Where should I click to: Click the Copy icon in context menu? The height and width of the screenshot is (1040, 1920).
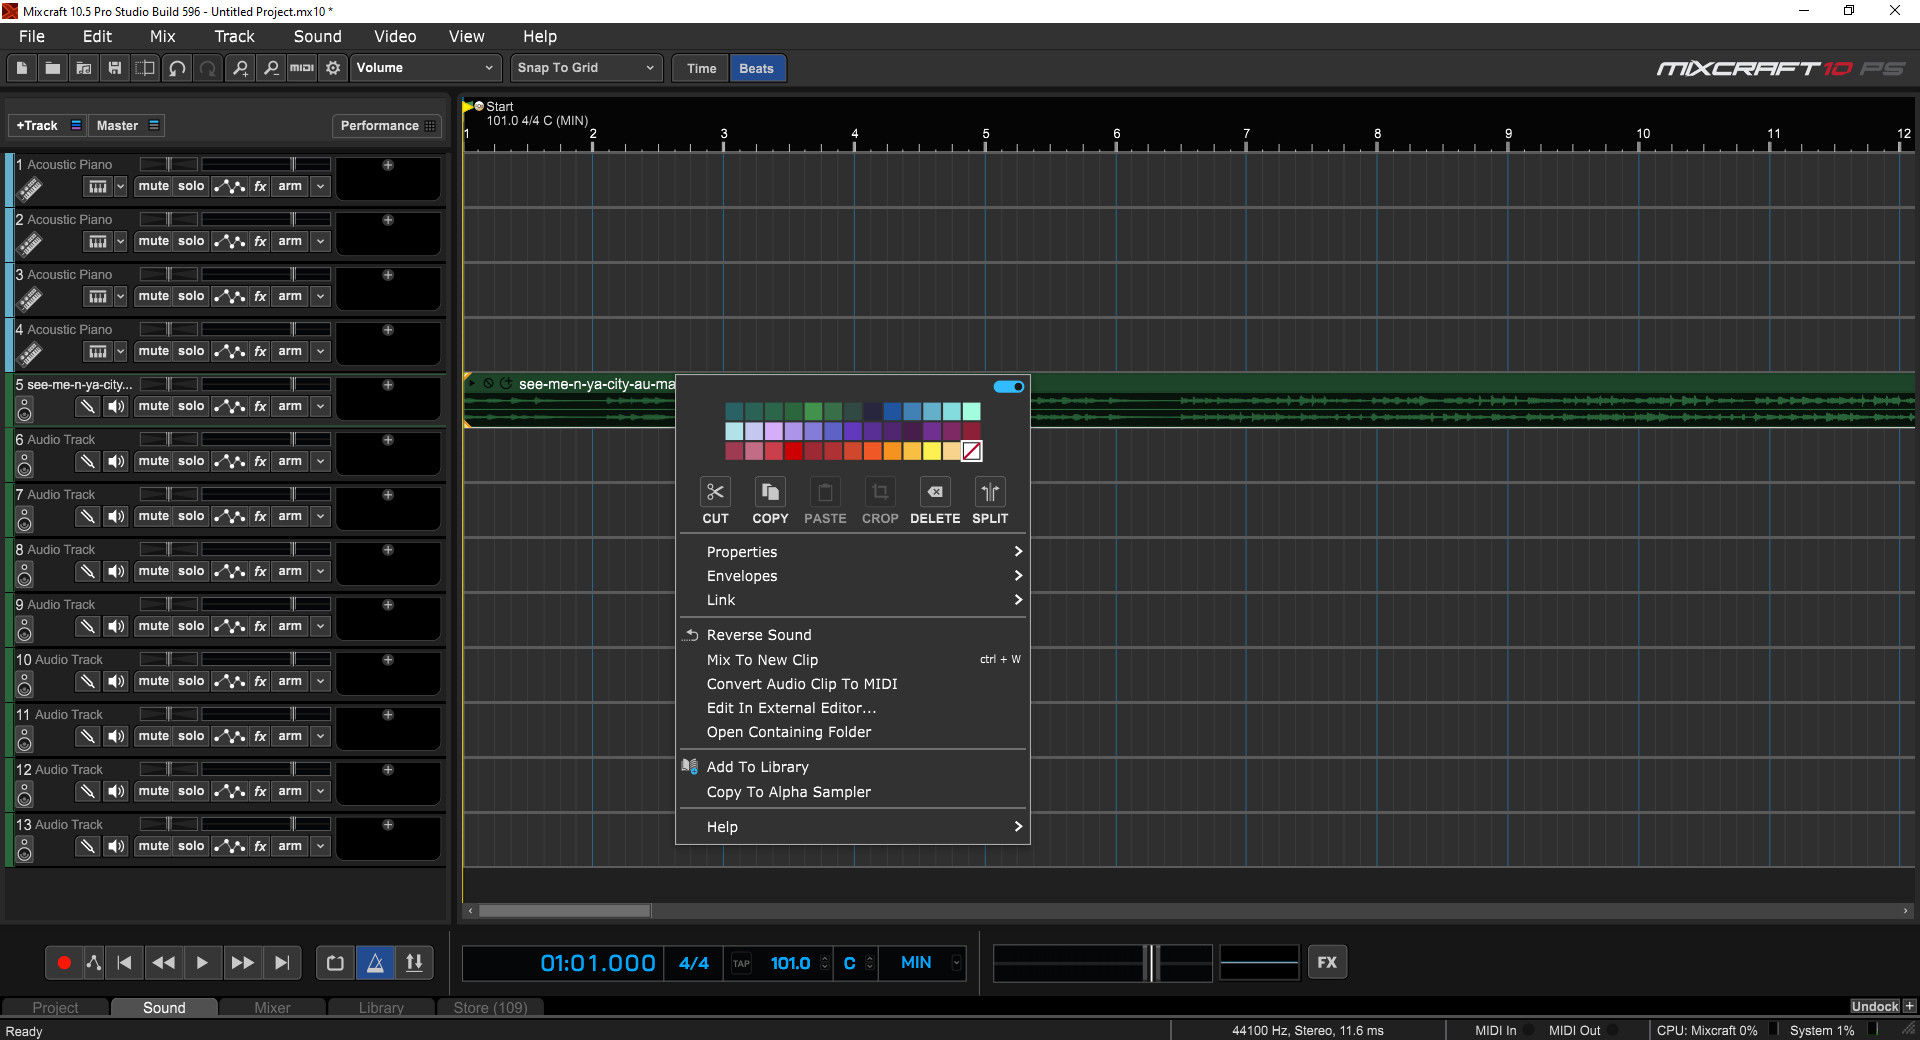(x=770, y=492)
